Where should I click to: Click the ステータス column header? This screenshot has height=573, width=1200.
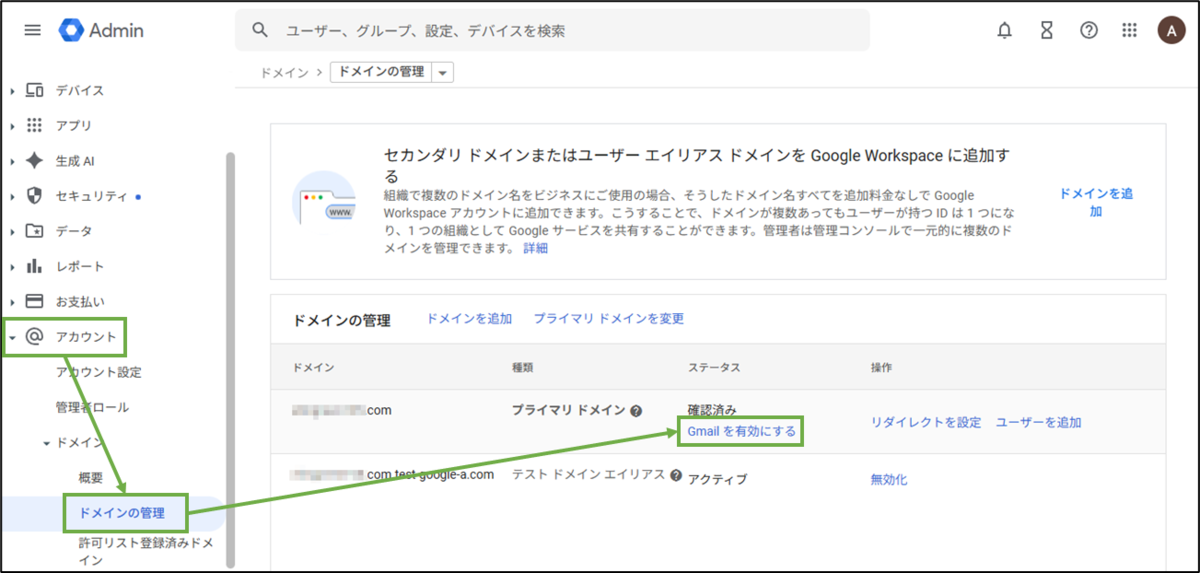714,368
